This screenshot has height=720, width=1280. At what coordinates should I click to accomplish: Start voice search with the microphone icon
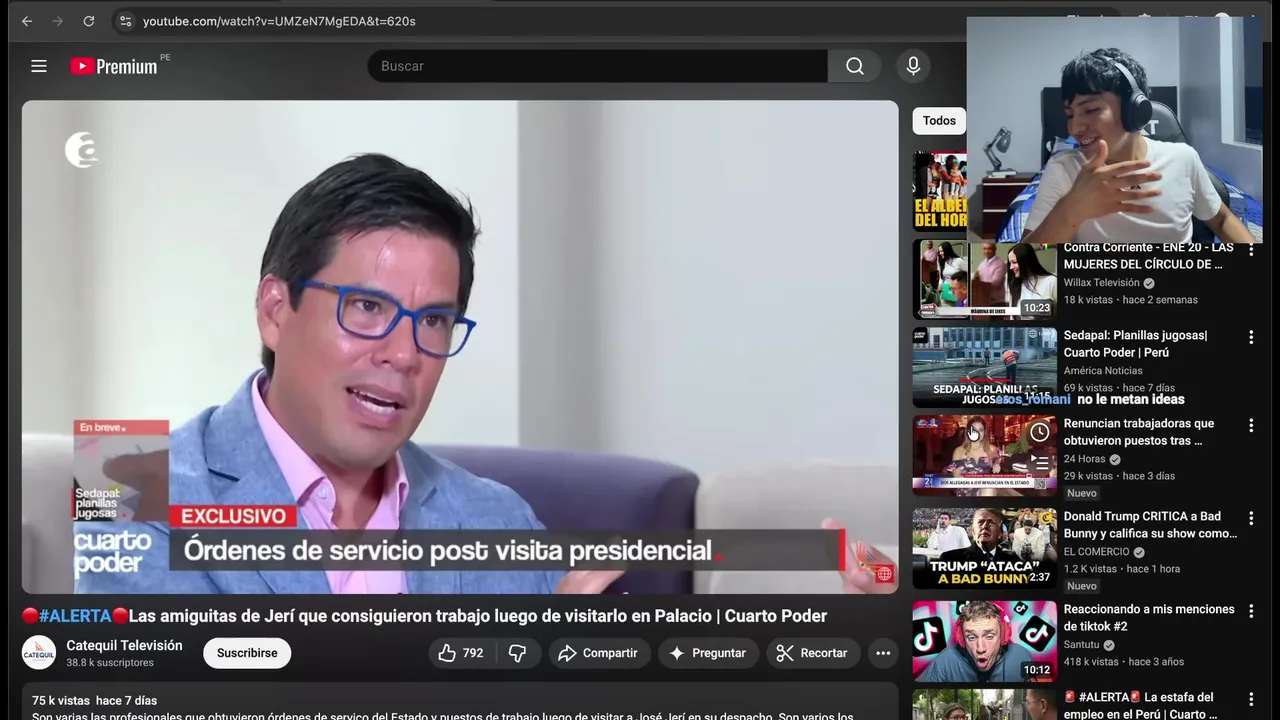point(913,66)
